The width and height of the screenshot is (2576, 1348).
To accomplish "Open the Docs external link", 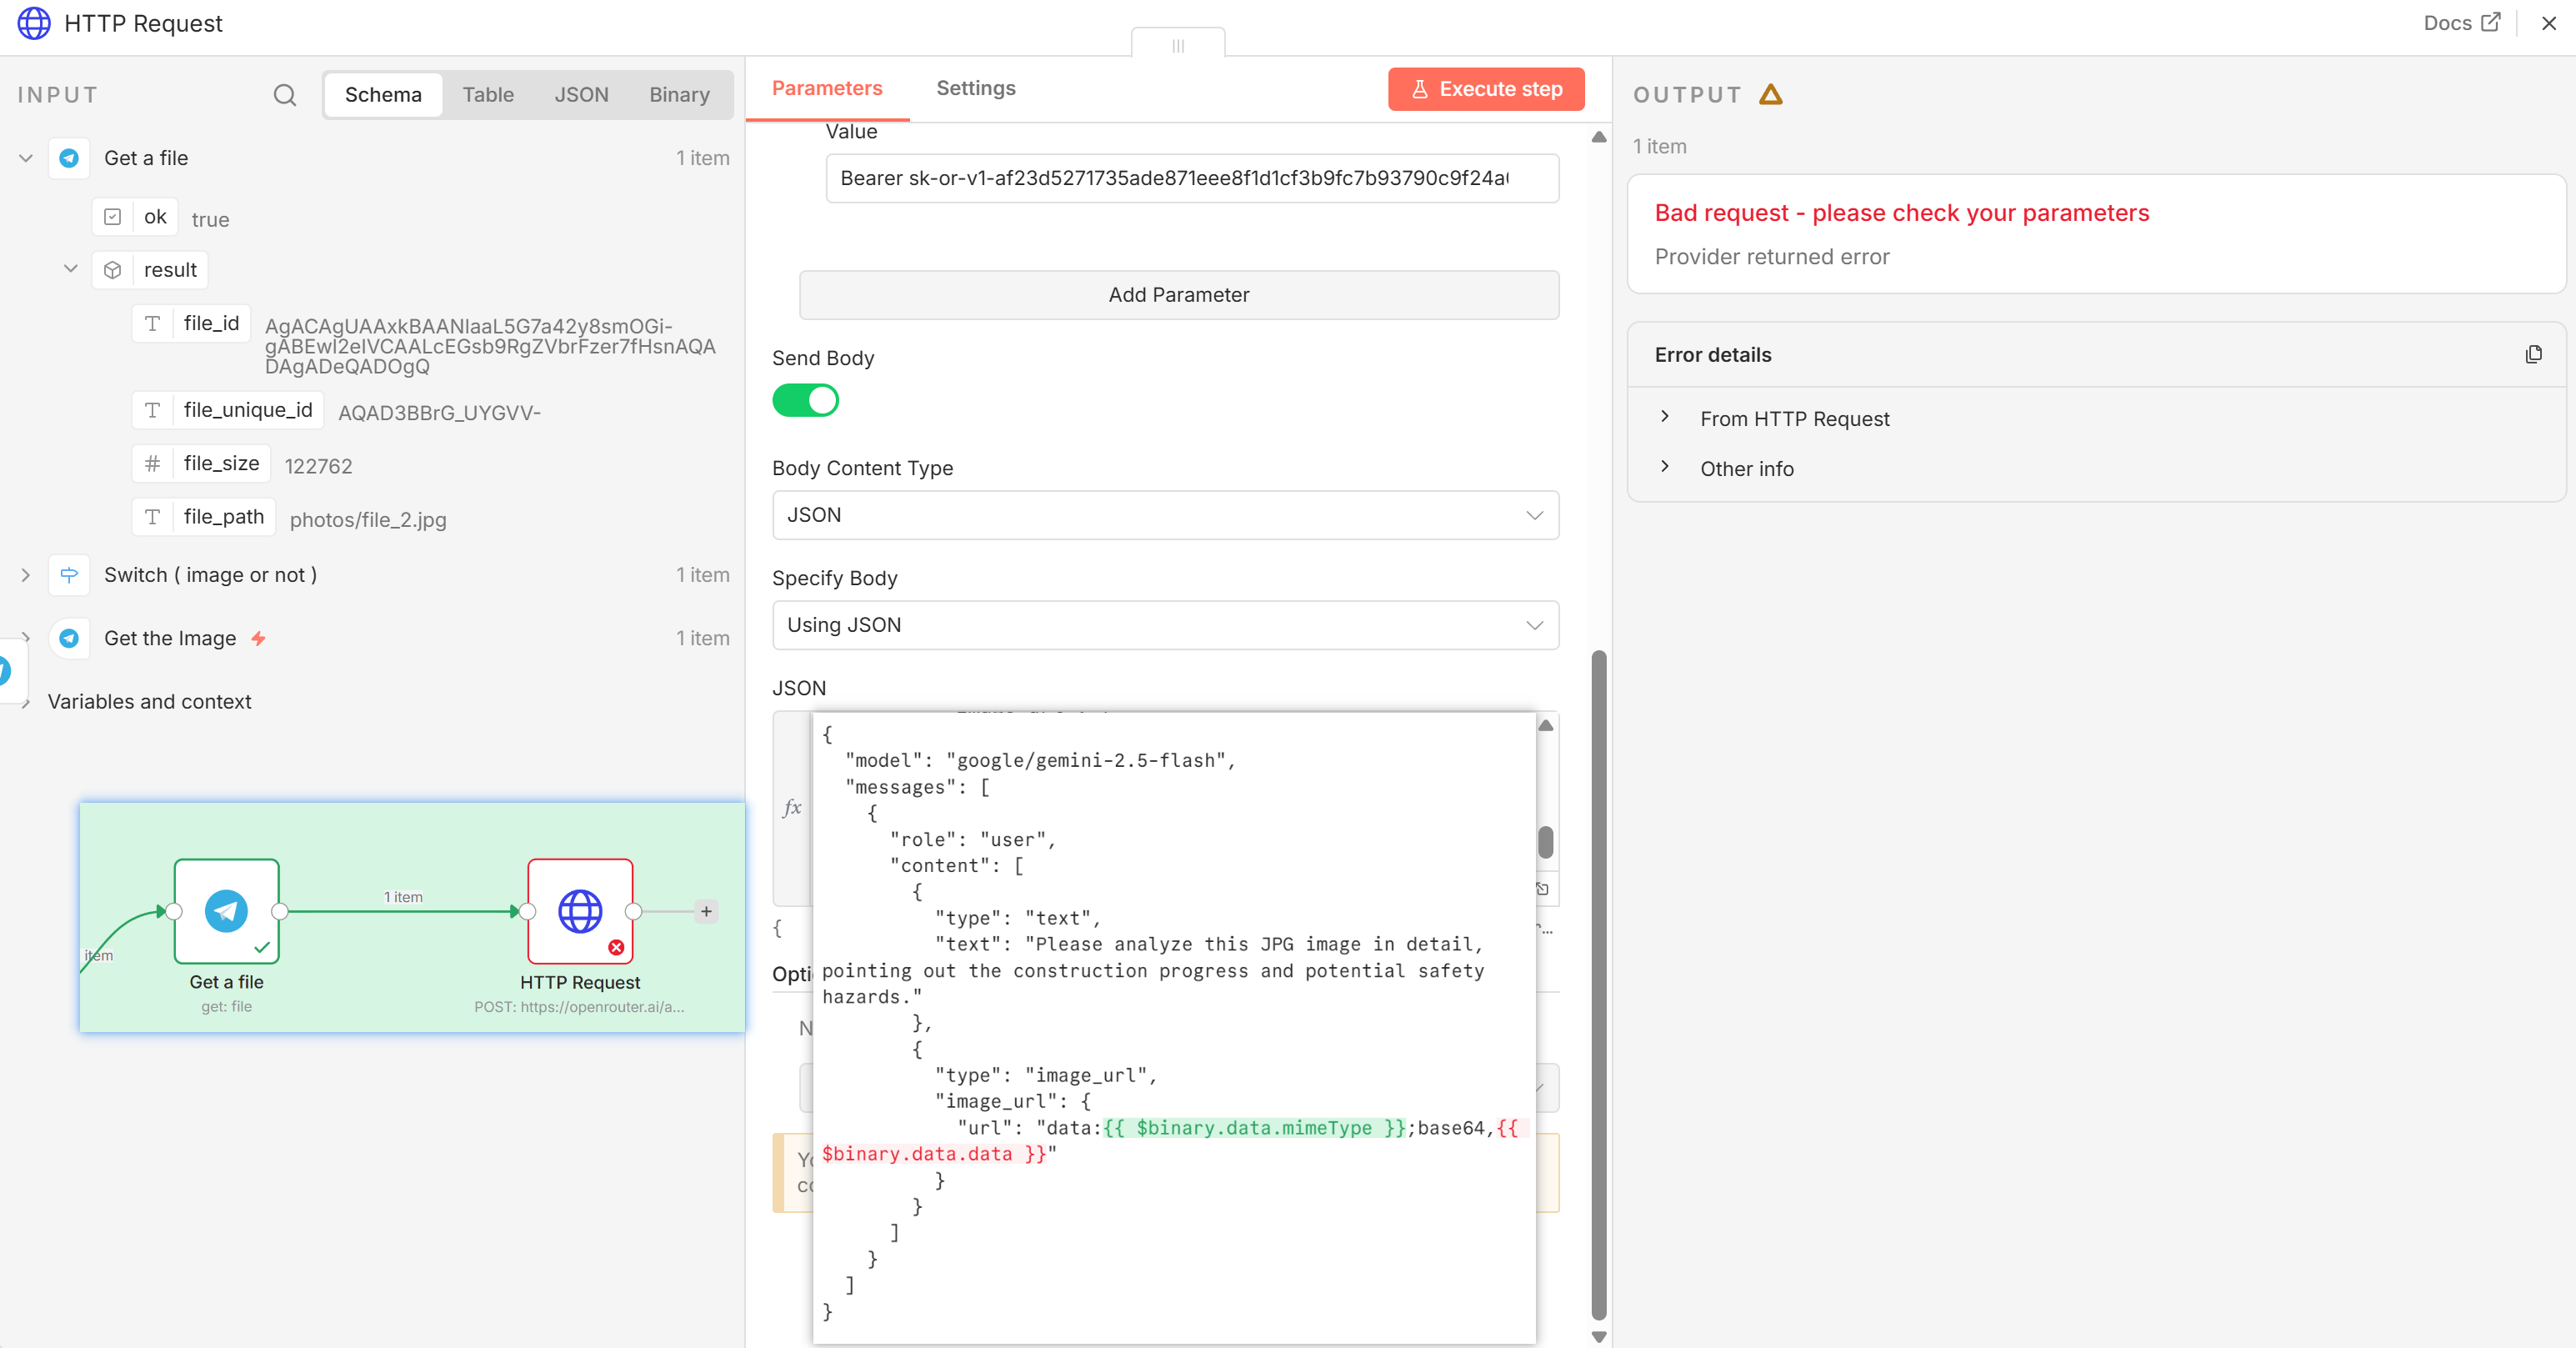I will pyautogui.click(x=2461, y=23).
